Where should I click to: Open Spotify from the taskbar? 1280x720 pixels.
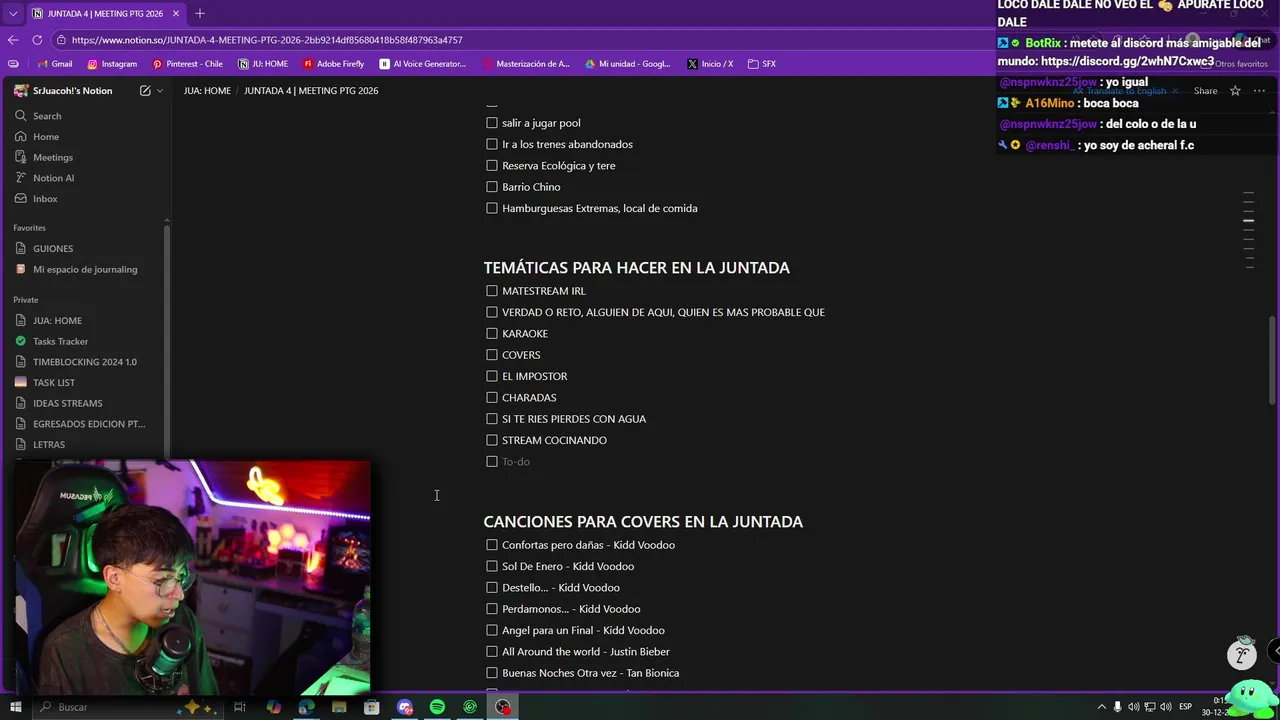tap(437, 707)
